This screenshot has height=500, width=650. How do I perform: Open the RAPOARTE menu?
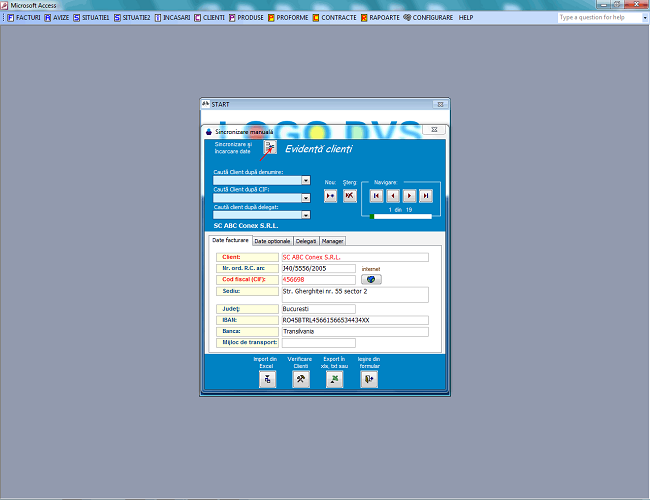click(380, 17)
